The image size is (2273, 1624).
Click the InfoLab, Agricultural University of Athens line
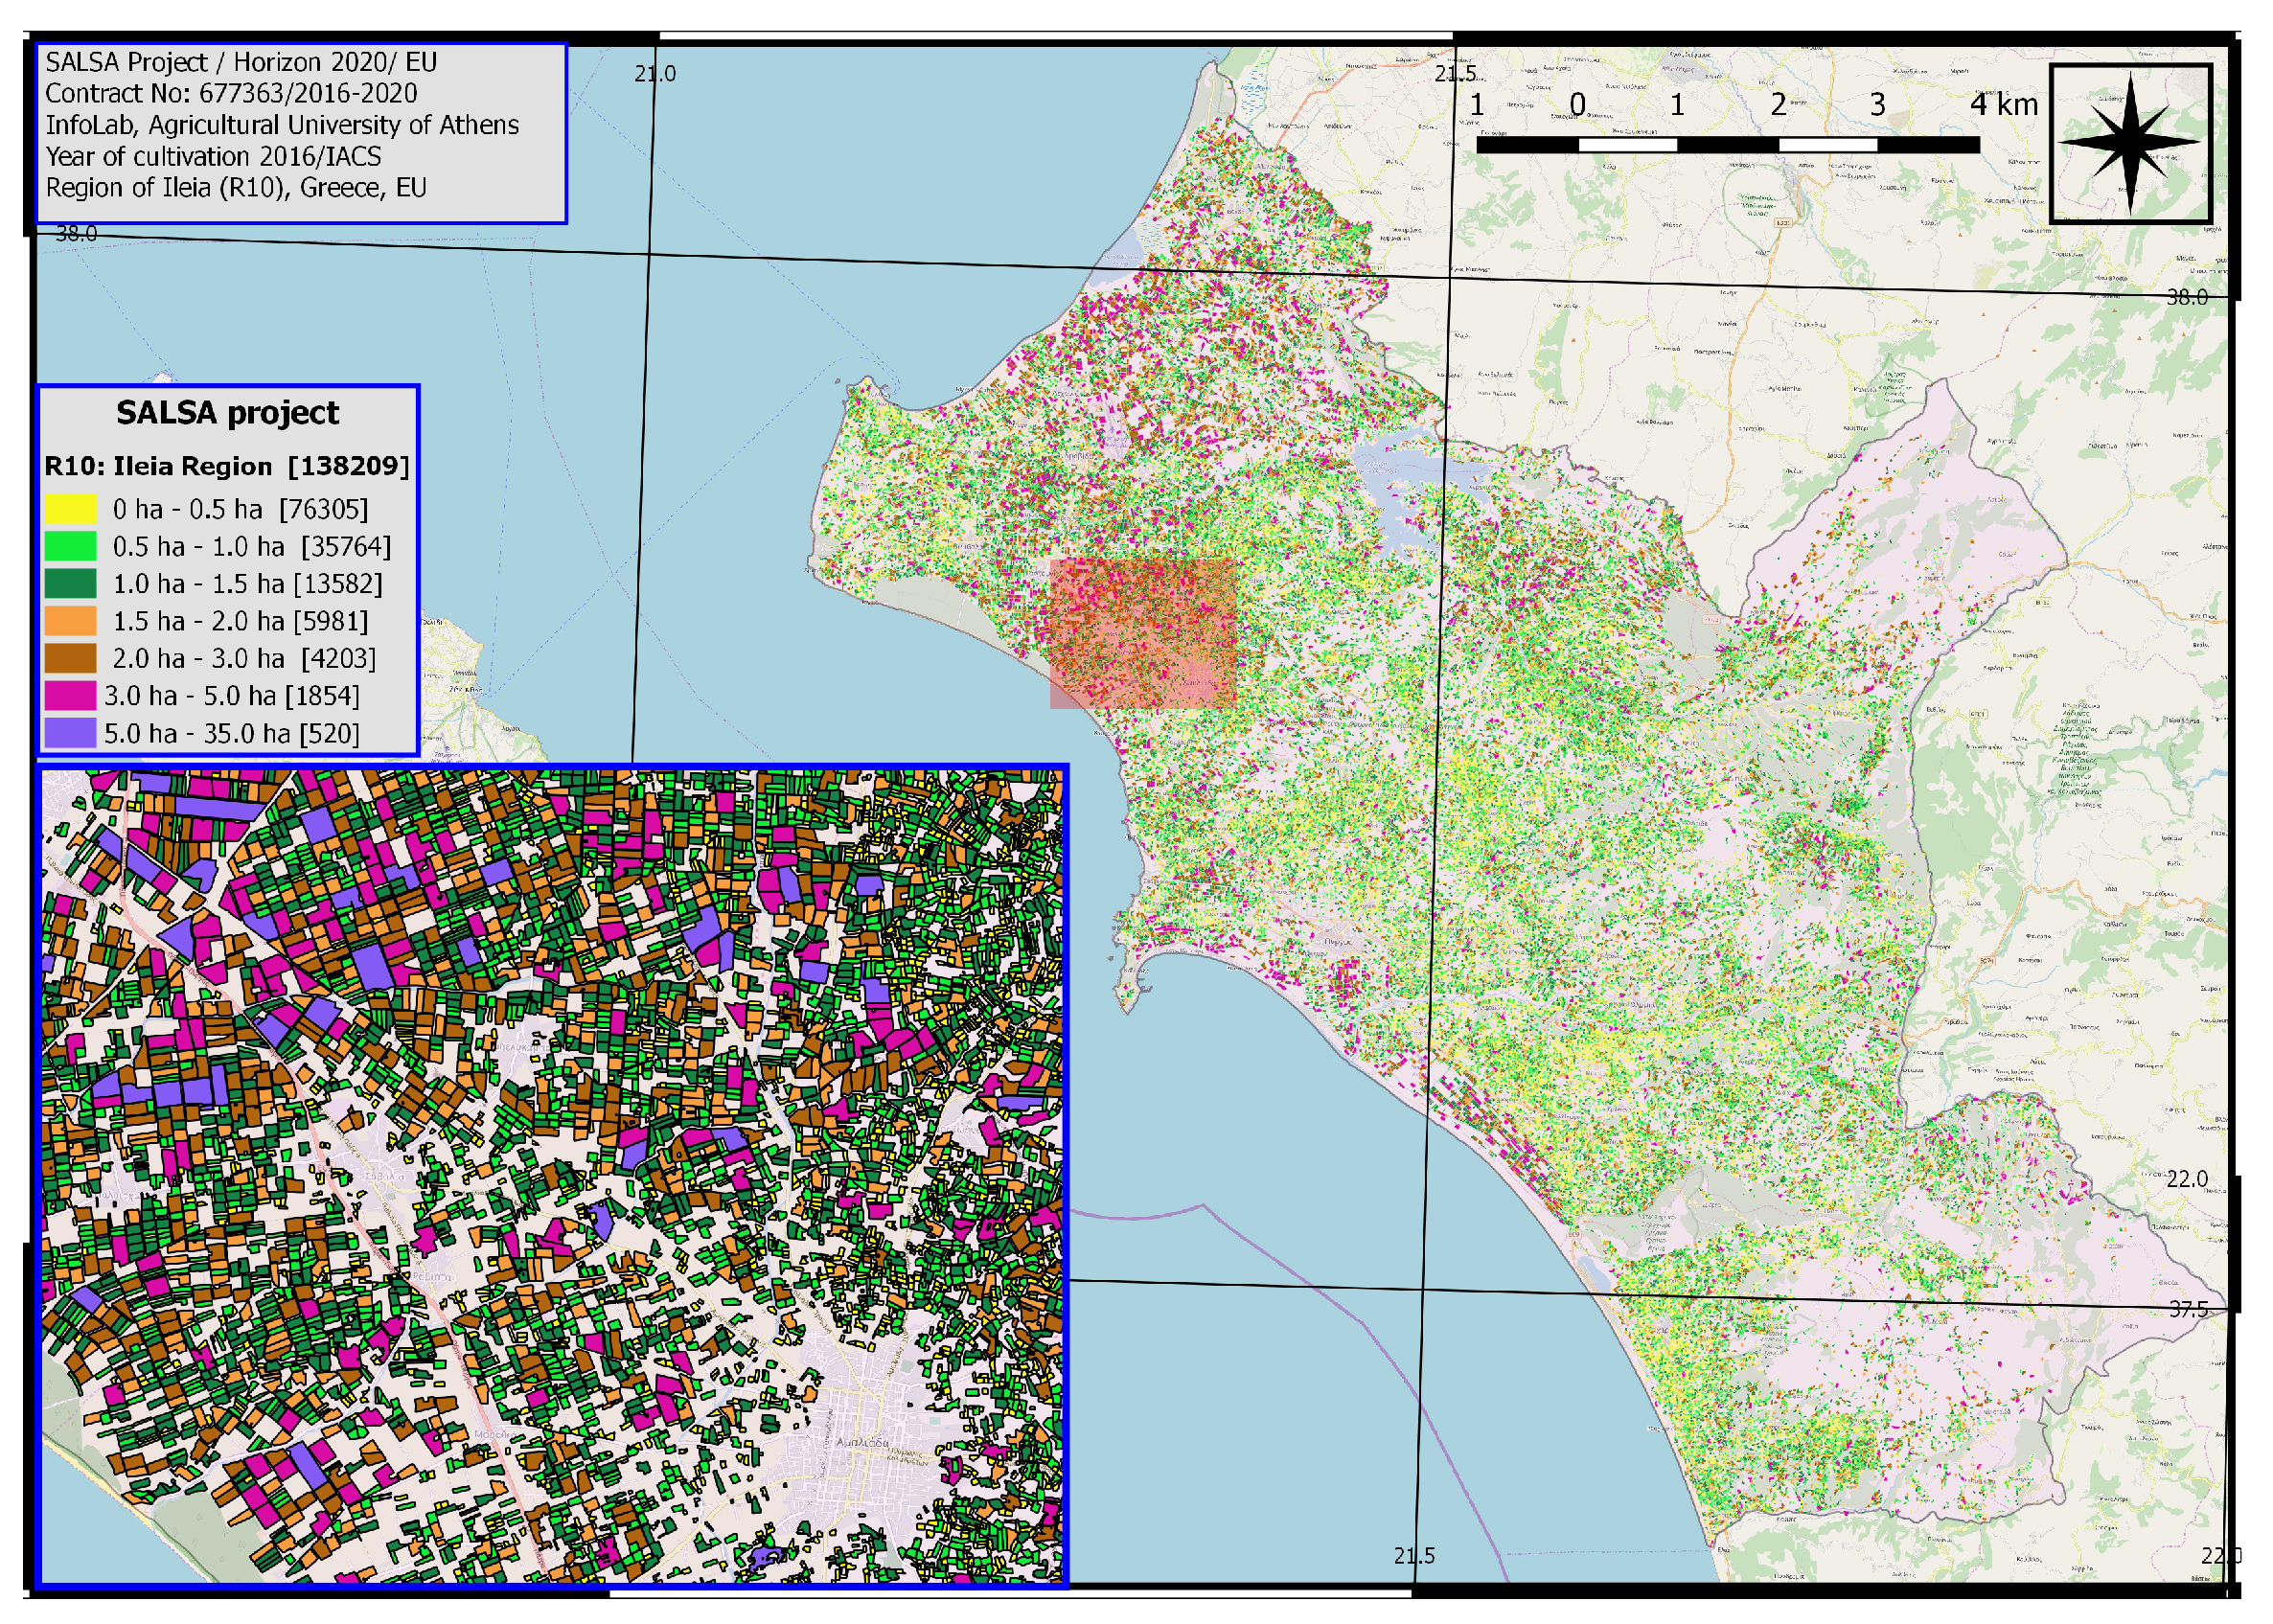pos(282,125)
